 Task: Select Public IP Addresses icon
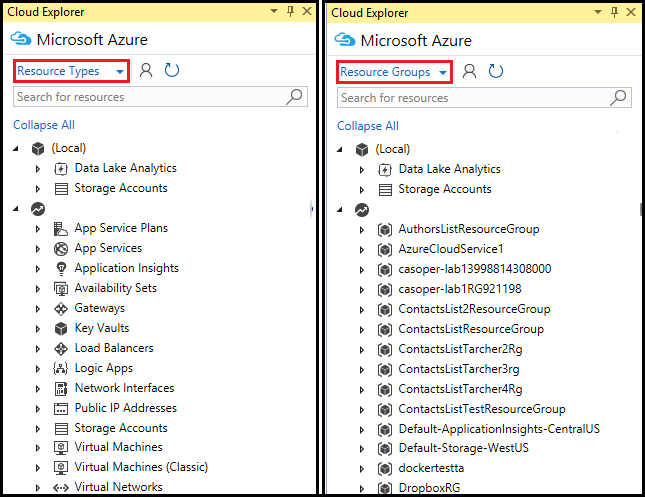coord(61,409)
